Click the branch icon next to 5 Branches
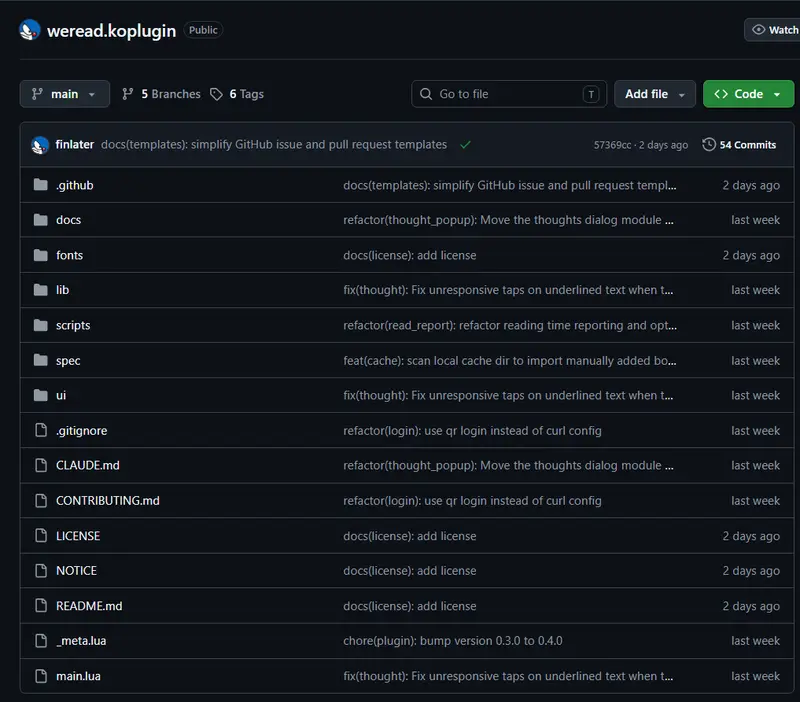 click(128, 94)
